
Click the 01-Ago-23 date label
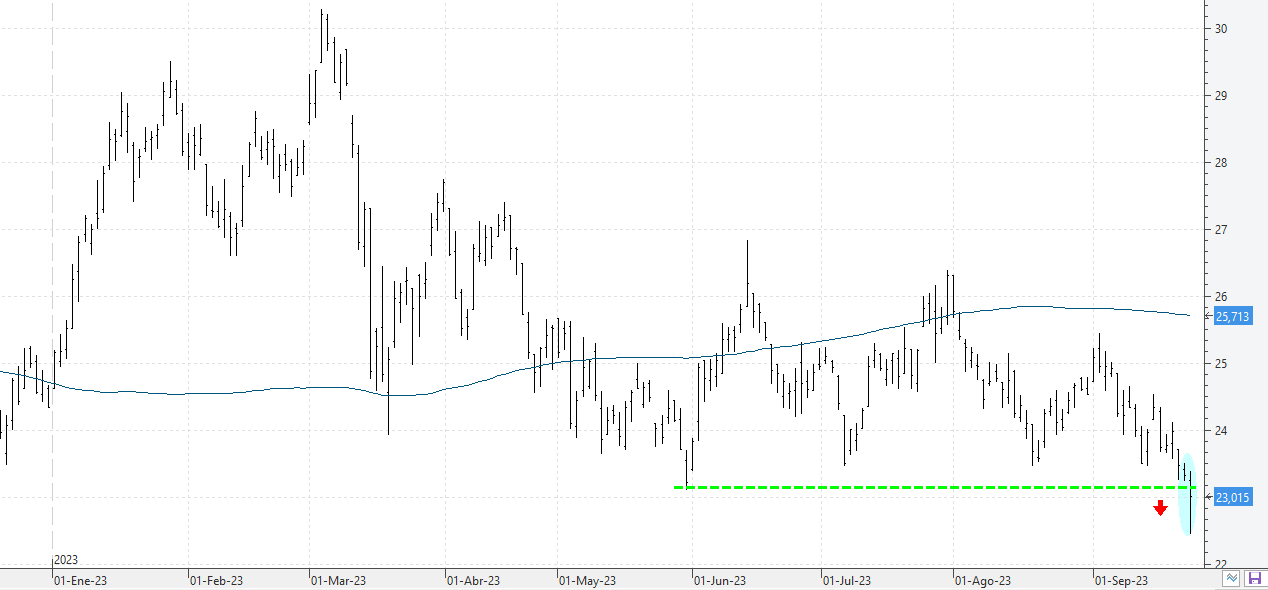point(982,580)
